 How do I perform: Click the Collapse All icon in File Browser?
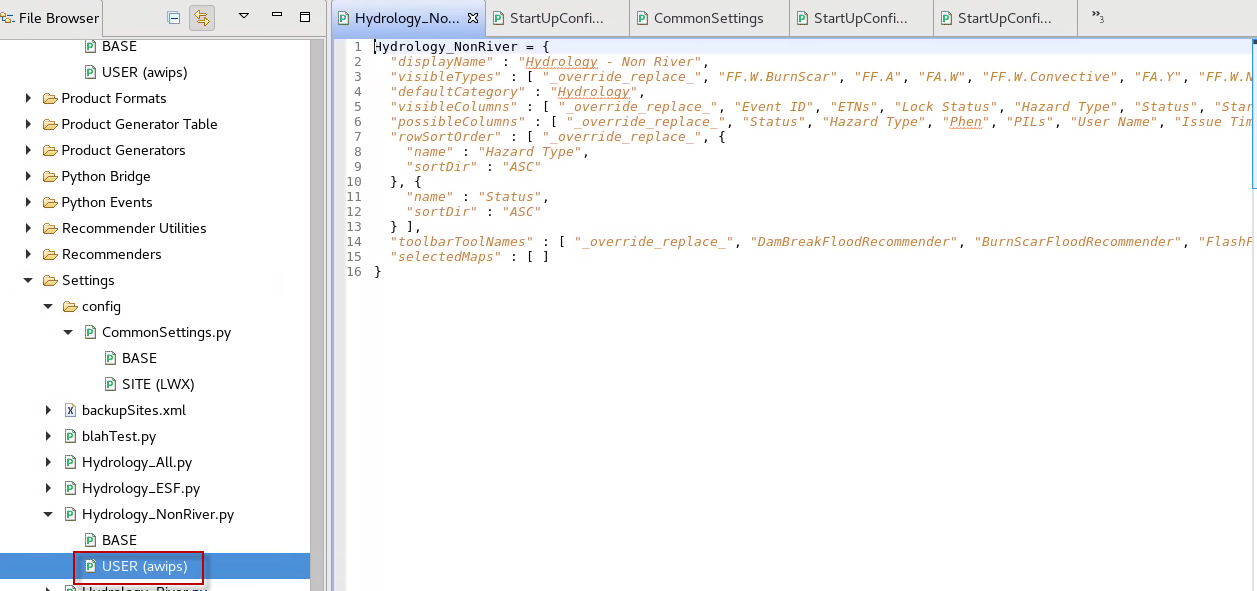(174, 17)
